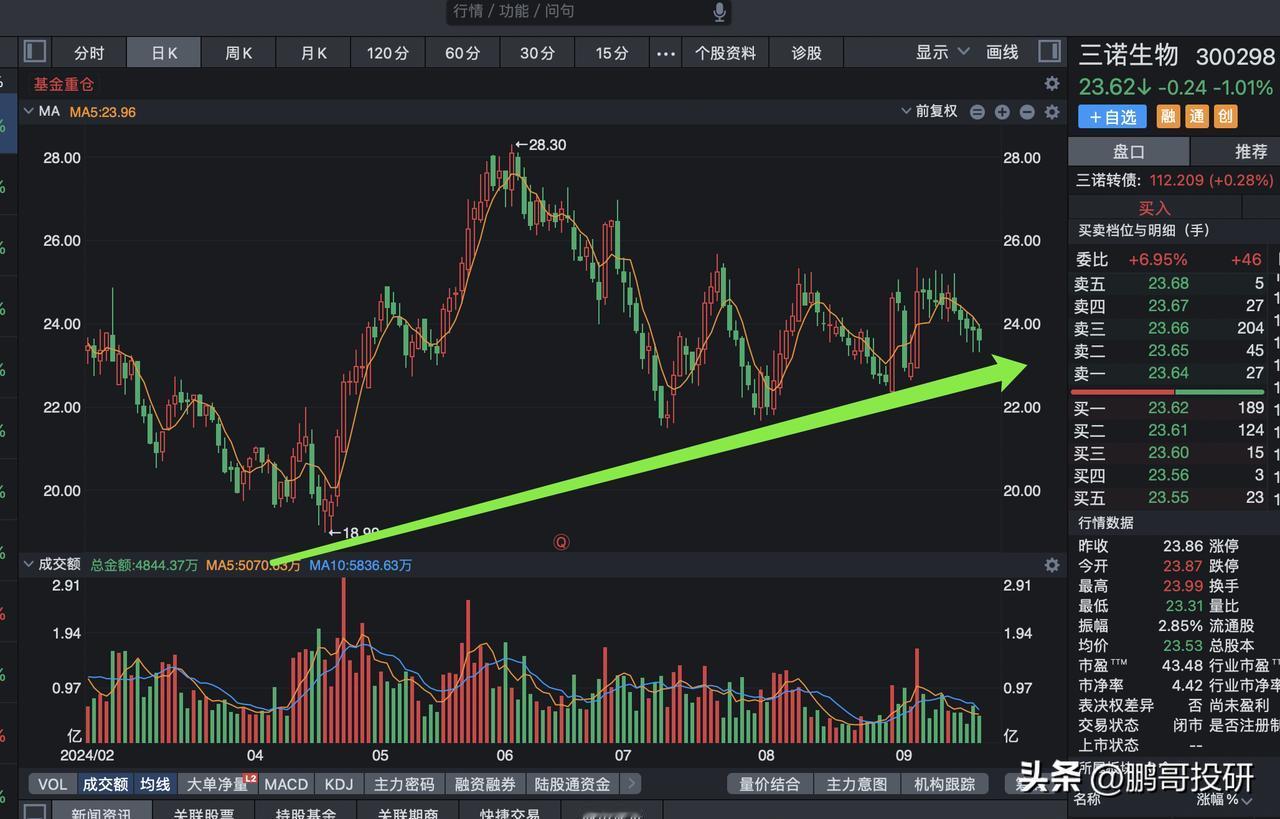
Task: Click the 量价结合 button
Action: (770, 784)
